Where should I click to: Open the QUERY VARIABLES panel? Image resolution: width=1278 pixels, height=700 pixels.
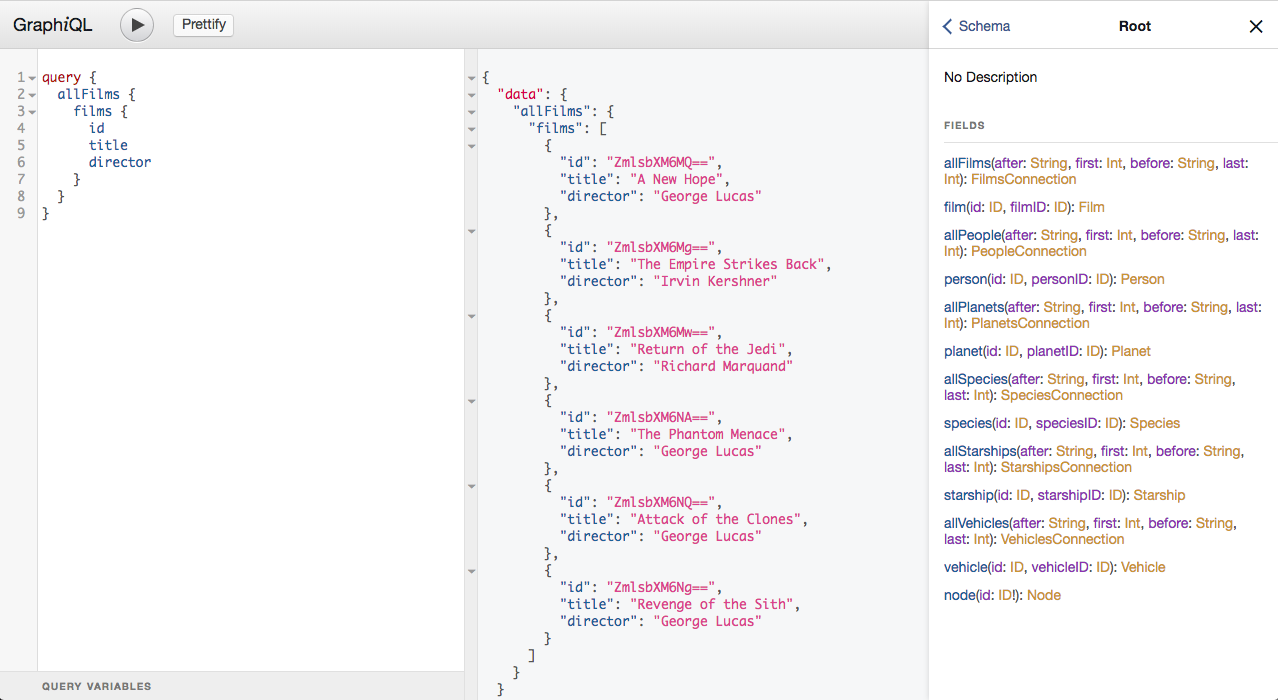[97, 686]
